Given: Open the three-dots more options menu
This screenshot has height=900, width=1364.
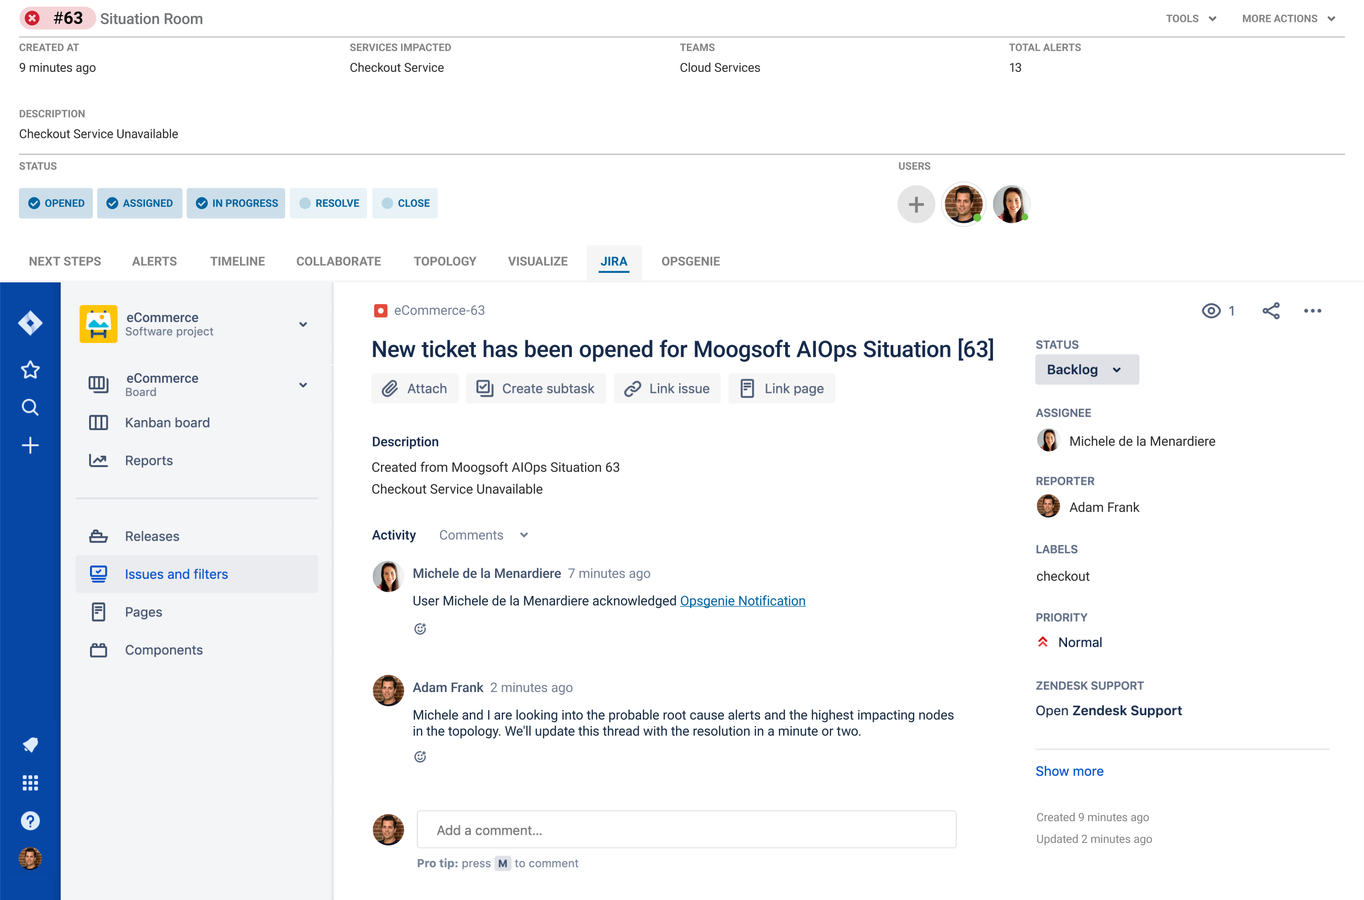Looking at the screenshot, I should pos(1313,311).
